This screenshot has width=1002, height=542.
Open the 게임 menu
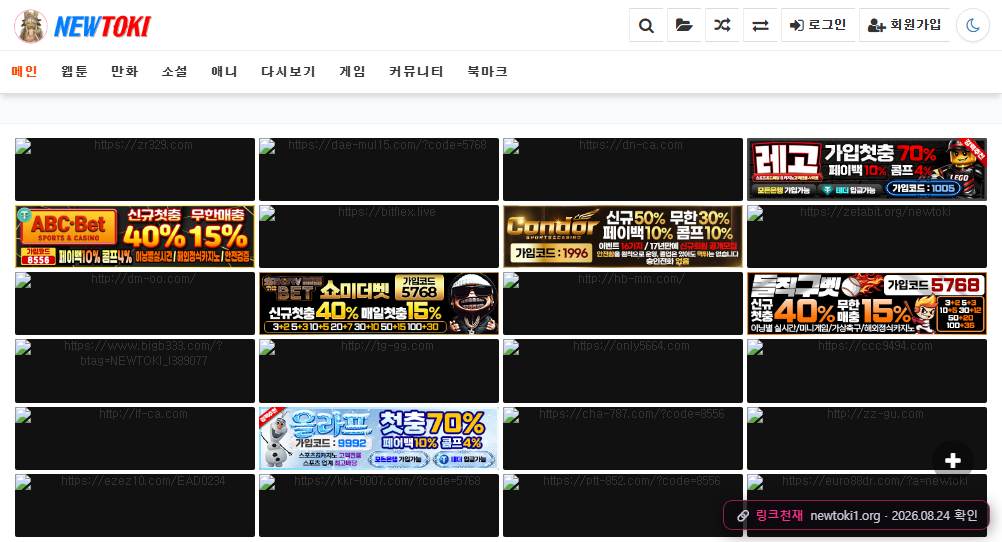pyautogui.click(x=352, y=72)
